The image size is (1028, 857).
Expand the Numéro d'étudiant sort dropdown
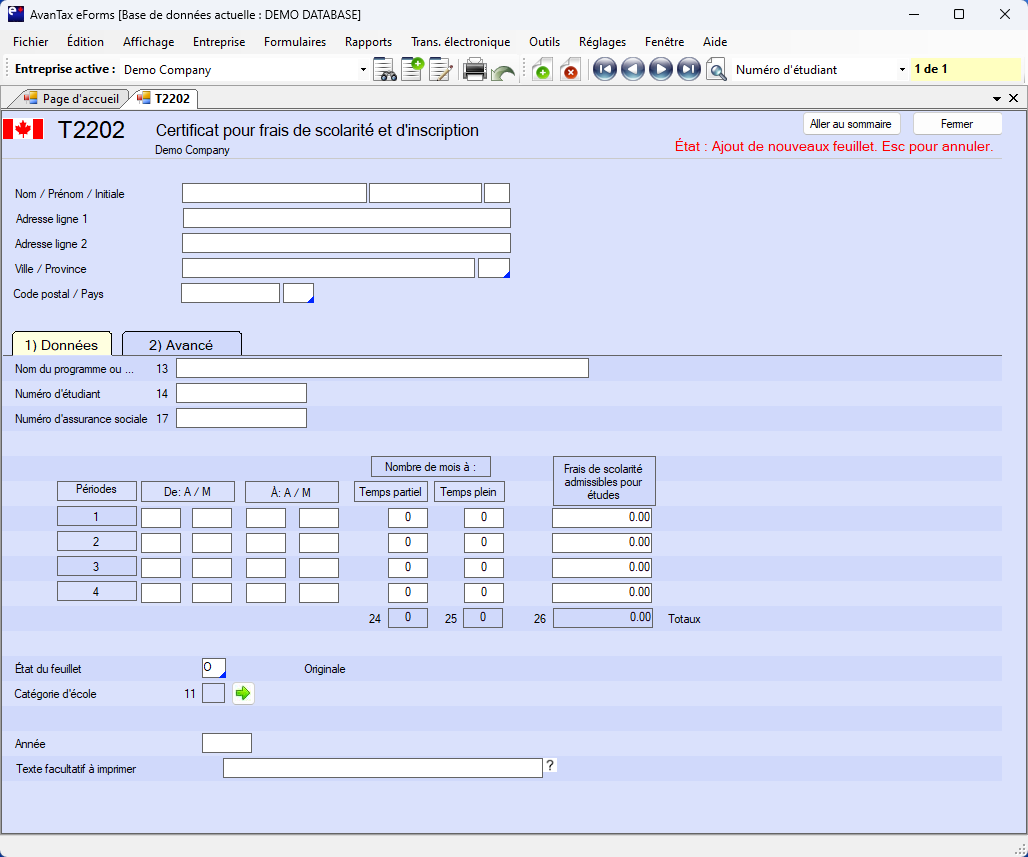902,70
